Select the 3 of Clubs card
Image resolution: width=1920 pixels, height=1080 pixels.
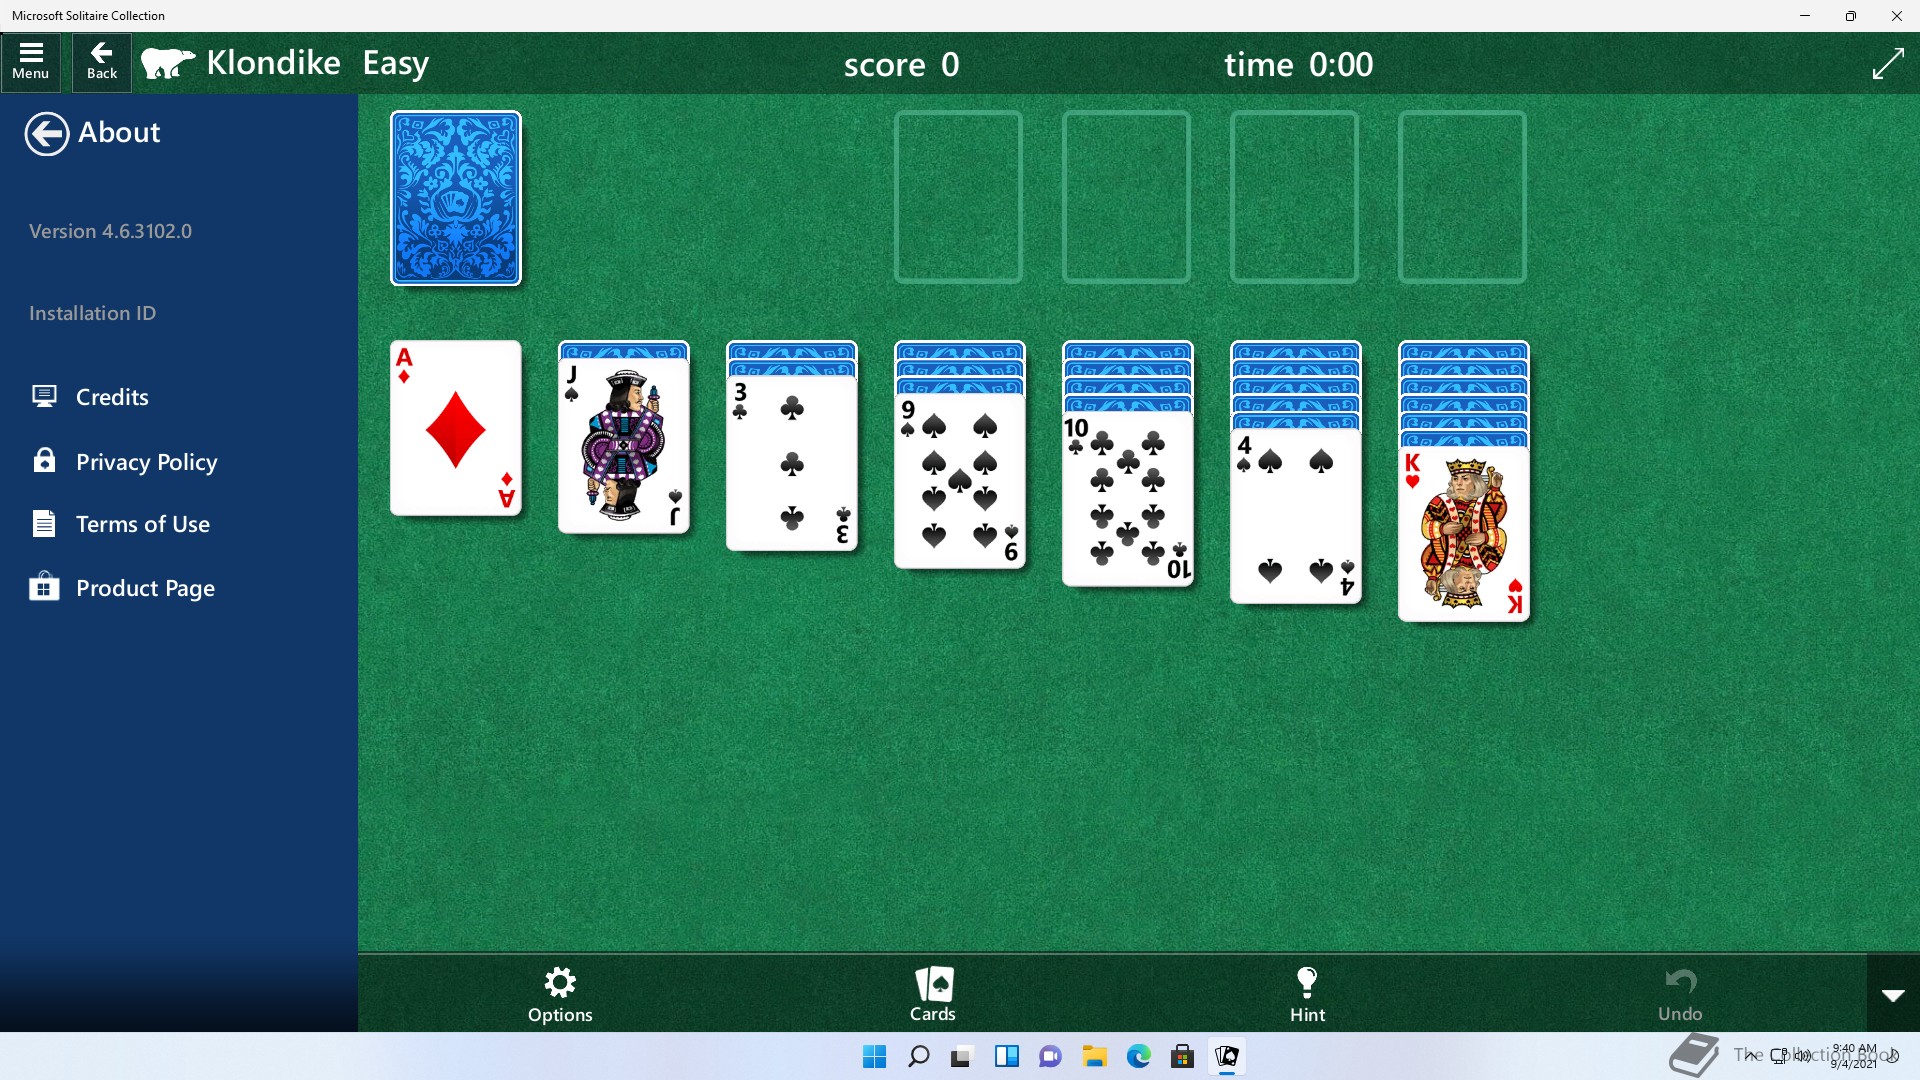(791, 463)
